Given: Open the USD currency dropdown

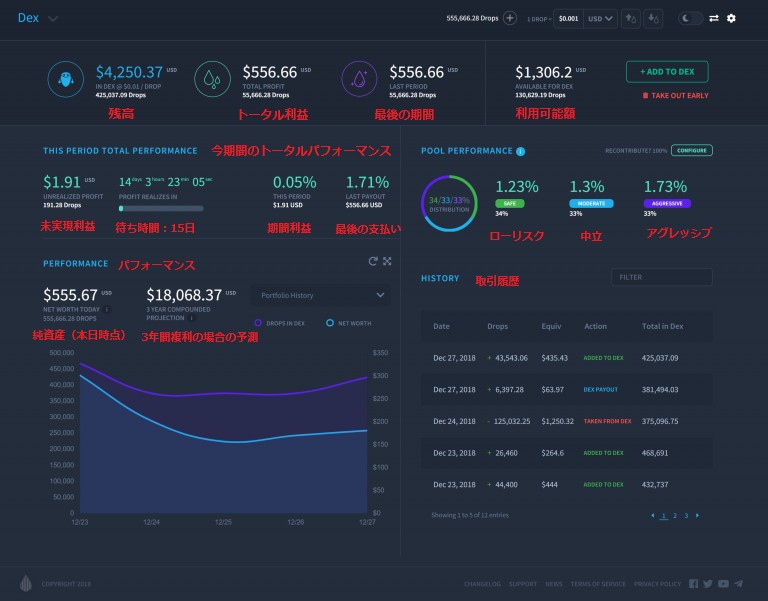Looking at the screenshot, I should pos(601,18).
